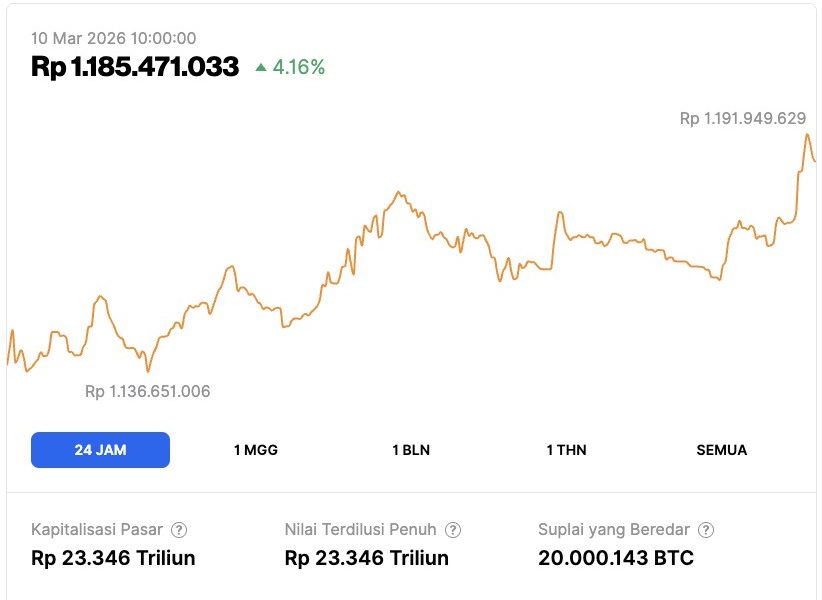
Task: Click the timestamp 10 Mar 2026 10:00:00
Action: point(115,38)
